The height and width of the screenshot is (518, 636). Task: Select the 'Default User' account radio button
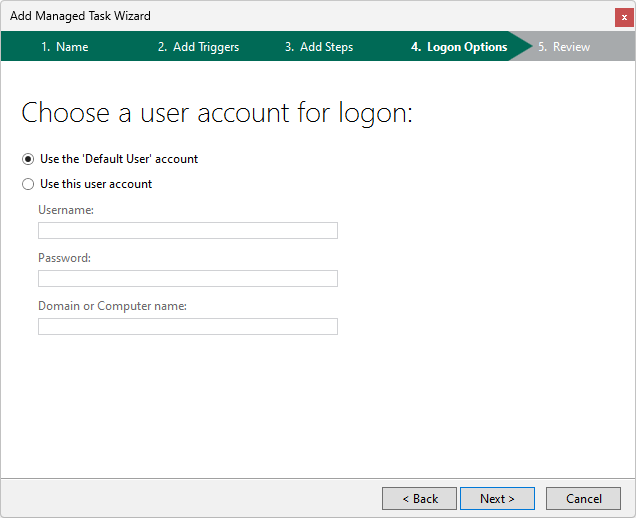click(x=28, y=159)
